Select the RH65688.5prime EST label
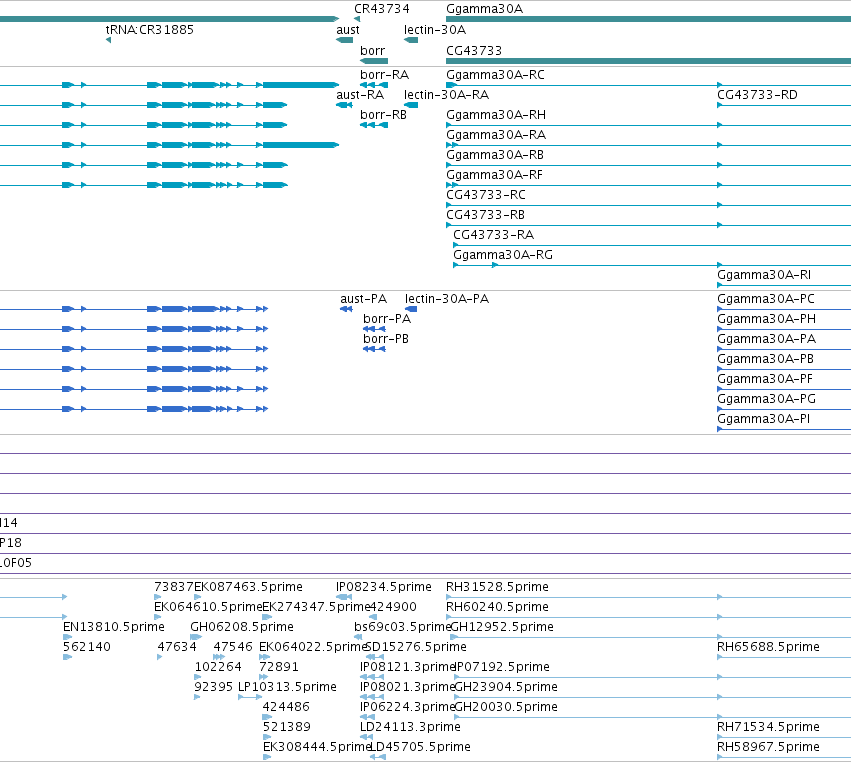The image size is (851, 762). coord(768,647)
